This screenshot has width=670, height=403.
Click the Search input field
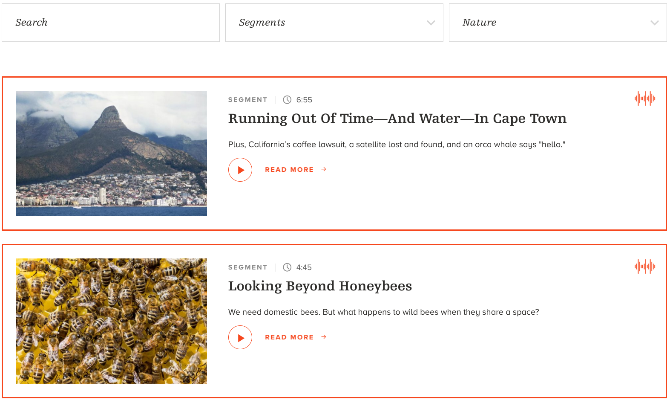pyautogui.click(x=110, y=23)
